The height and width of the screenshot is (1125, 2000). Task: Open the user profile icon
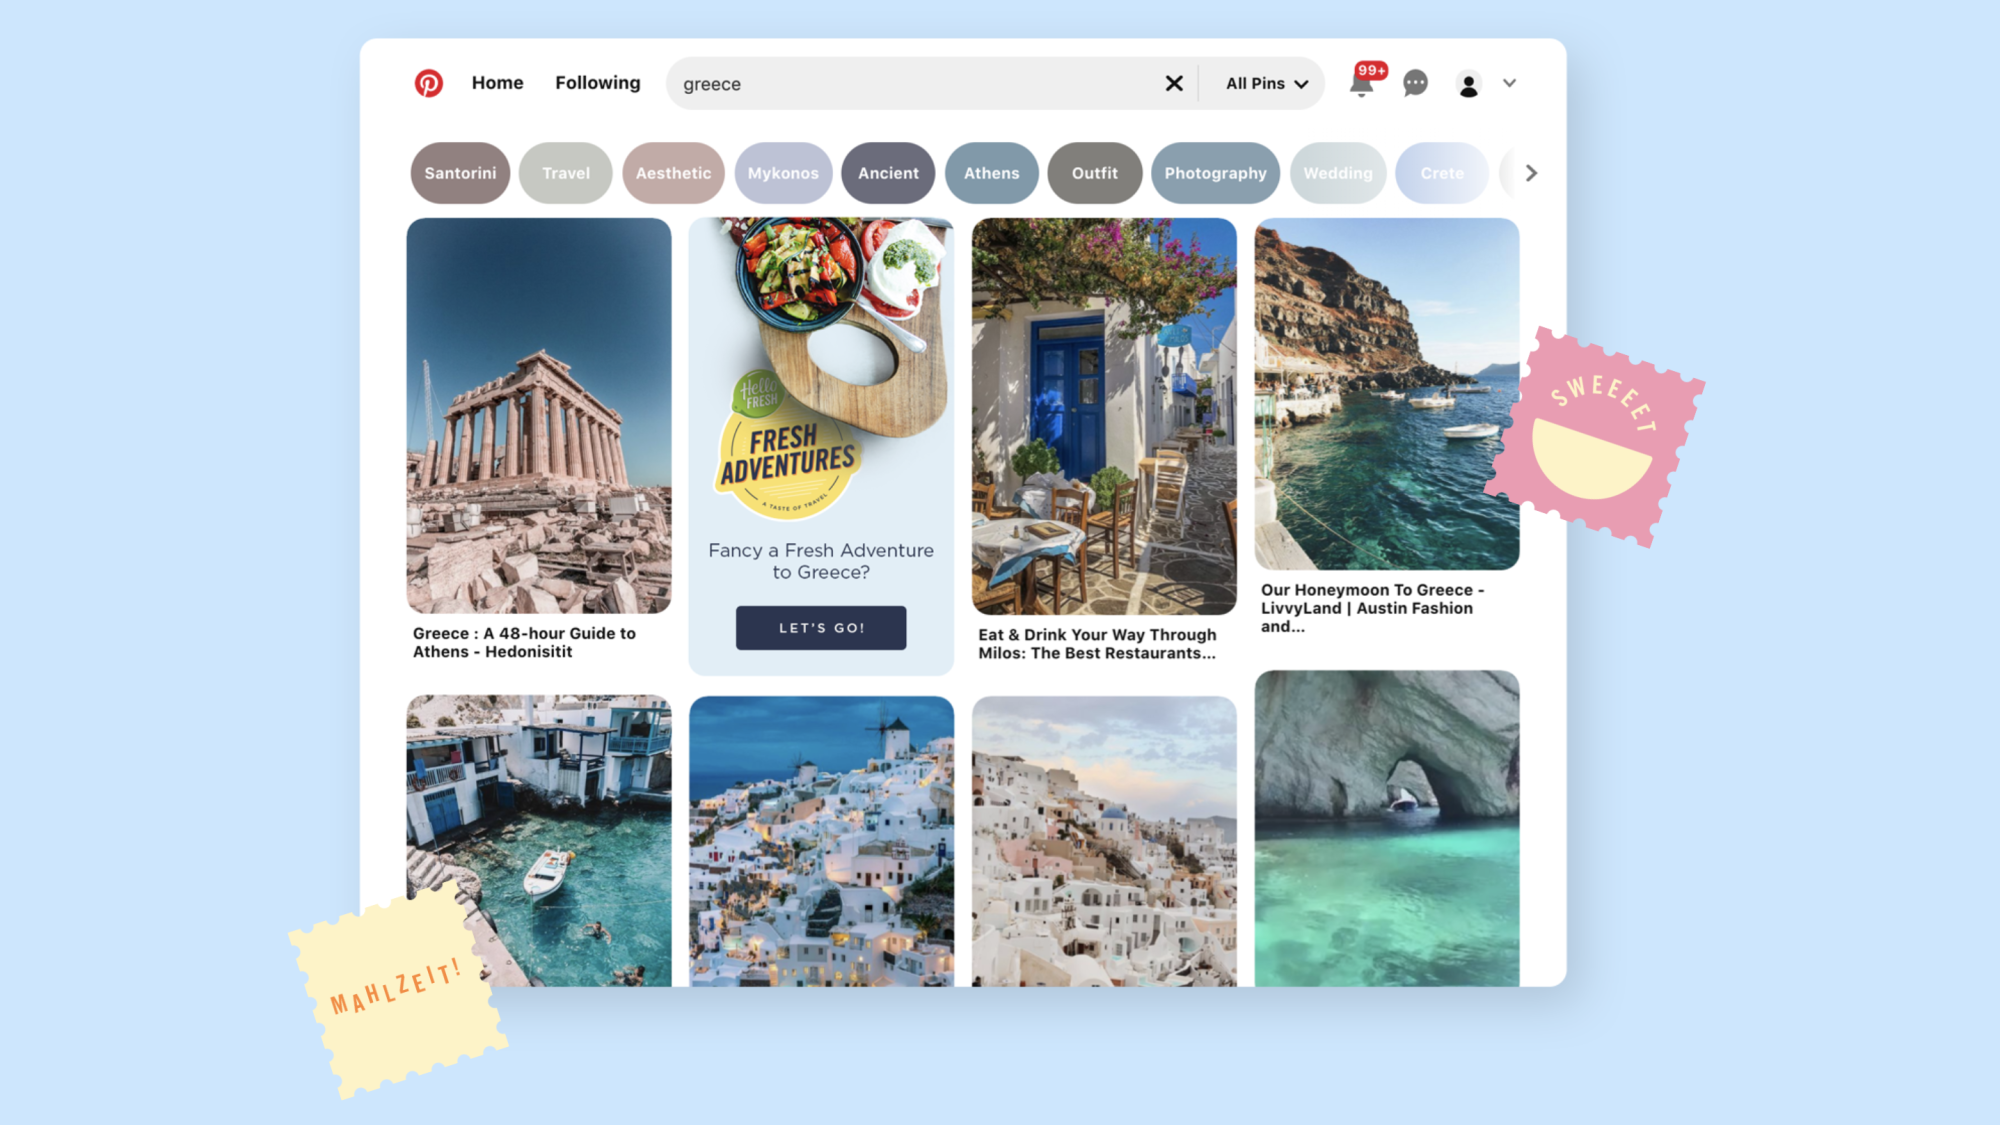[1468, 84]
